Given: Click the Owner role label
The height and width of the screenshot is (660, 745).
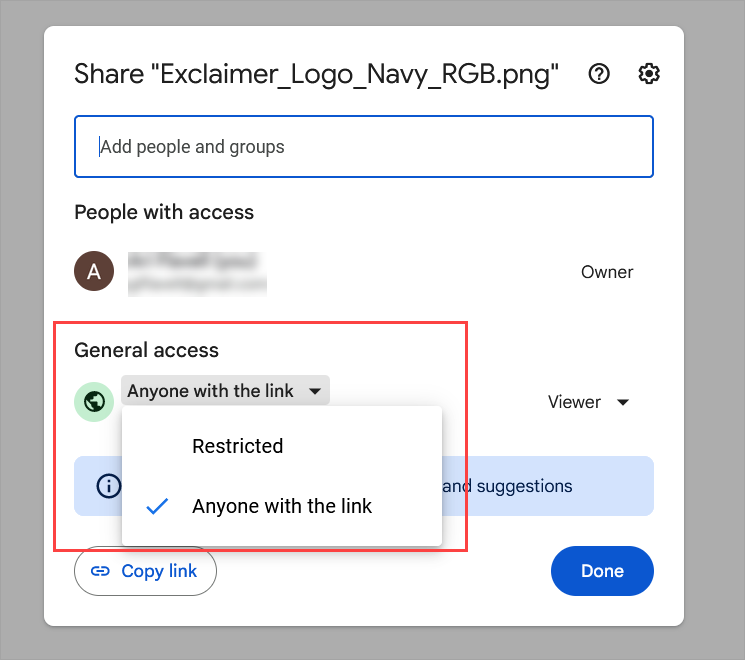Looking at the screenshot, I should tap(607, 272).
